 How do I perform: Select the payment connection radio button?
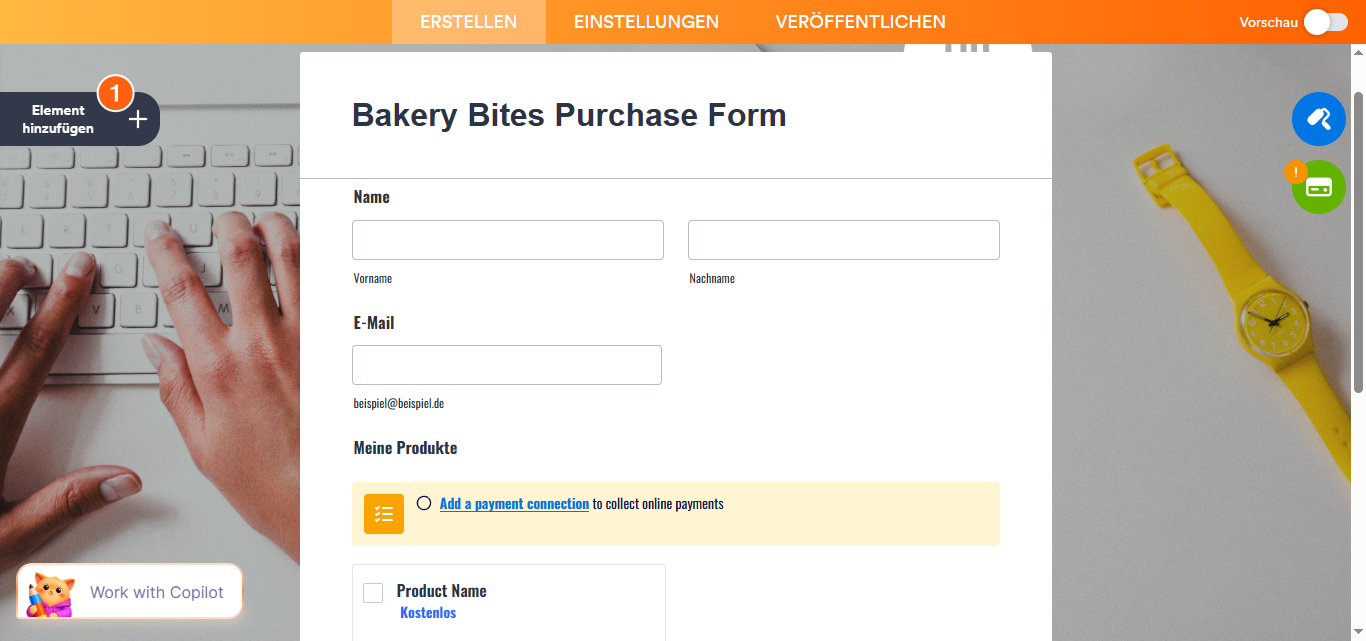(424, 503)
